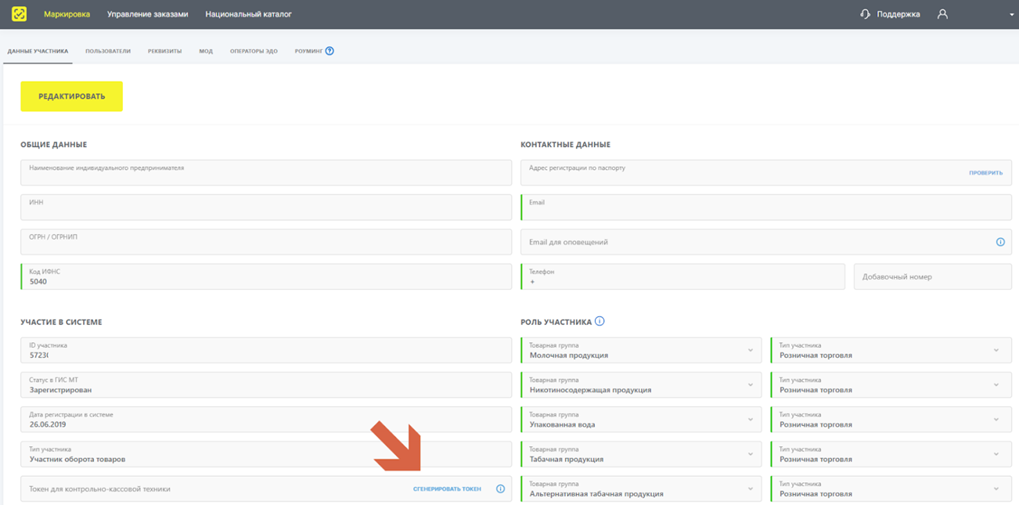Image resolution: width=1019 pixels, height=505 pixels.
Task: Click info icon next to Сгенерировать токен
Action: point(500,489)
